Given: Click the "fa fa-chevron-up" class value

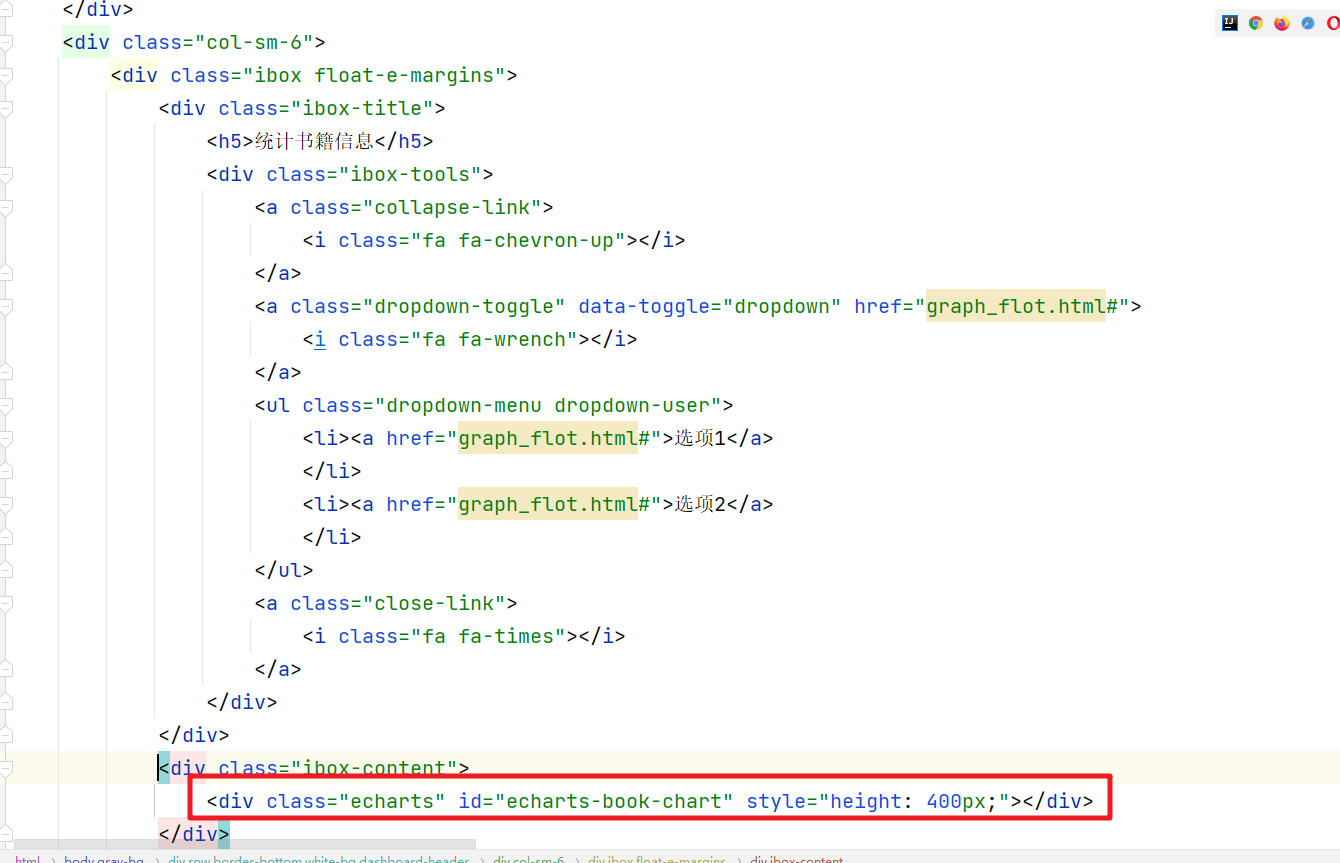Looking at the screenshot, I should pyautogui.click(x=518, y=240).
